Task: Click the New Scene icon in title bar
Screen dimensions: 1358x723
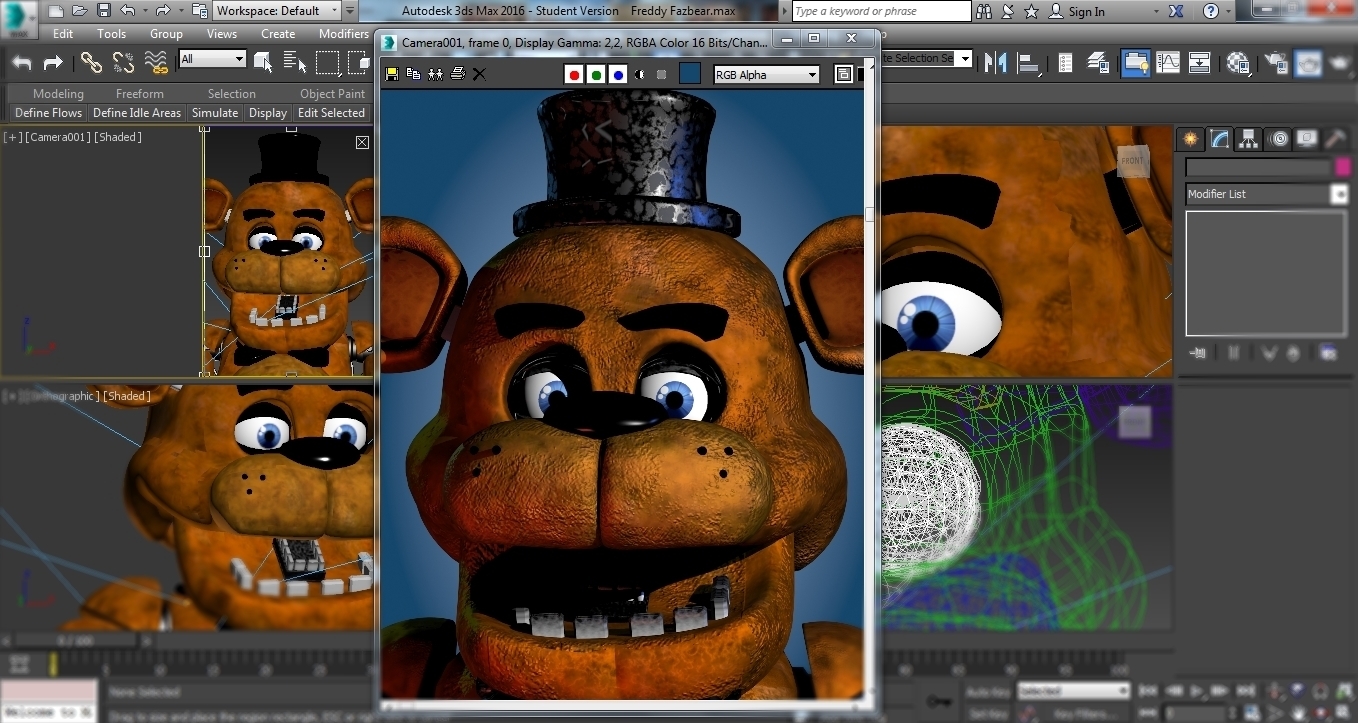Action: click(x=56, y=11)
